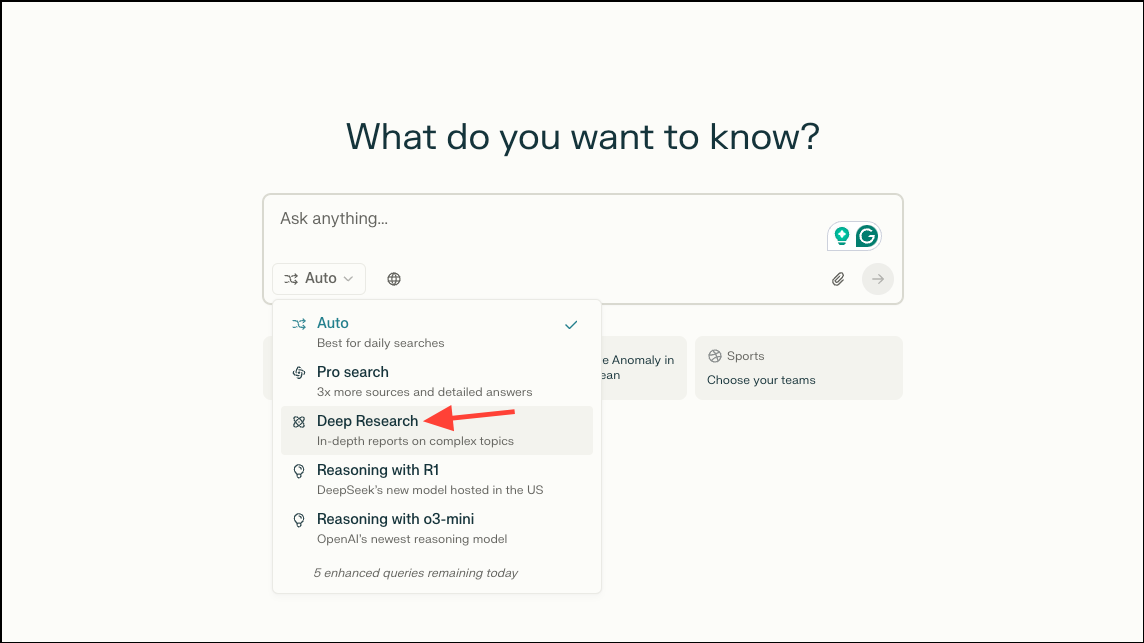Click the checkmark marking Auto as selected
The width and height of the screenshot is (1144, 643).
[x=571, y=324]
